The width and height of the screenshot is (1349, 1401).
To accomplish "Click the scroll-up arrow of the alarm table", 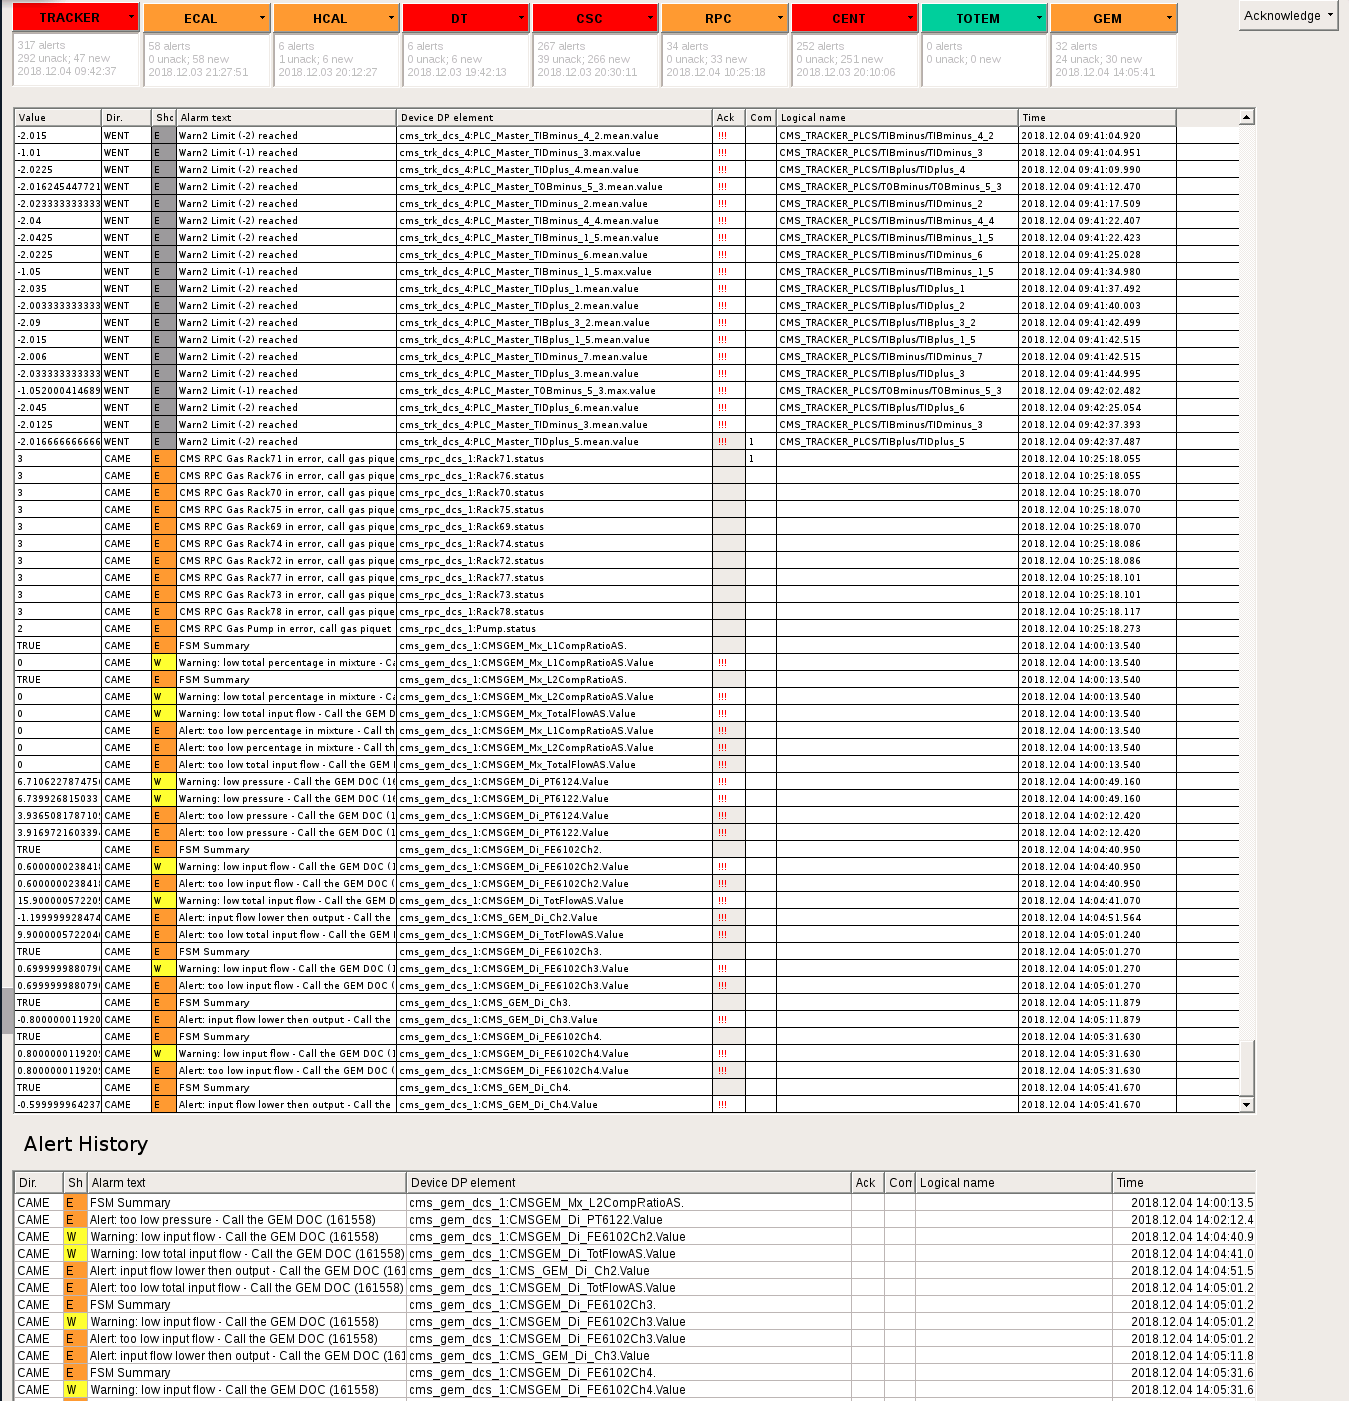I will tap(1246, 118).
